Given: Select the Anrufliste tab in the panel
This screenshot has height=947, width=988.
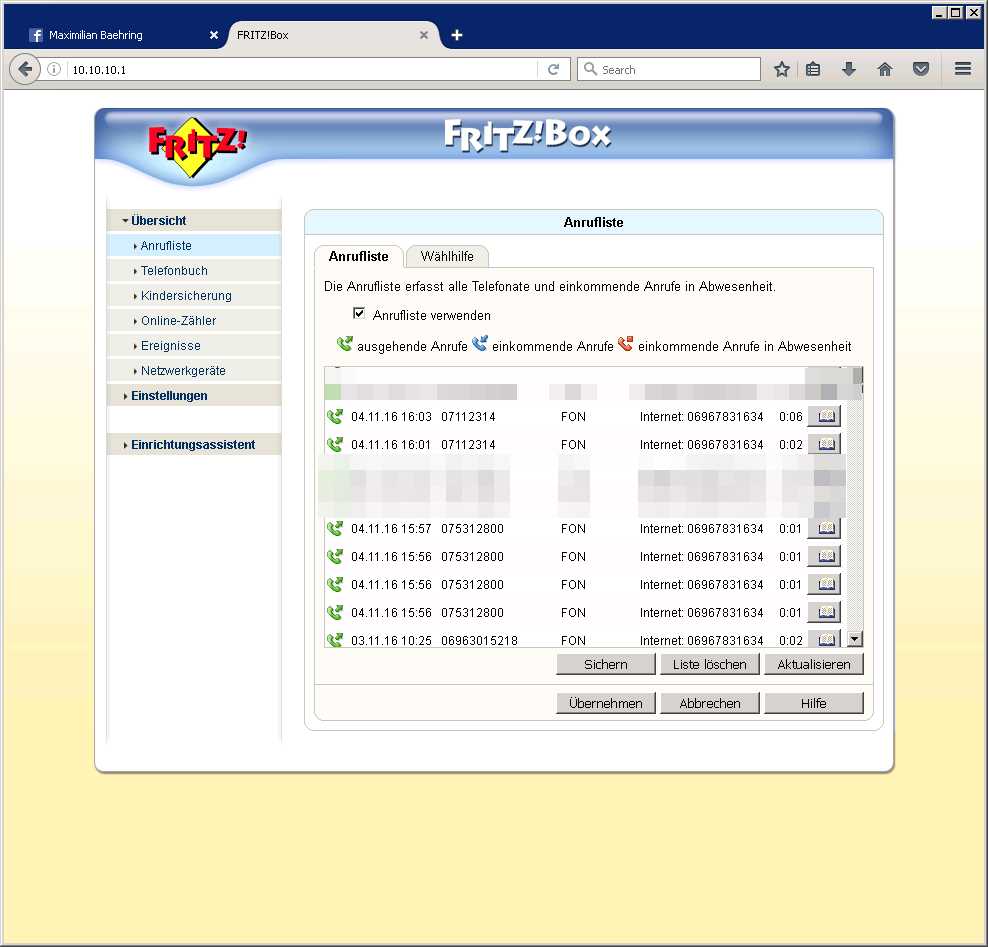Looking at the screenshot, I should [359, 256].
